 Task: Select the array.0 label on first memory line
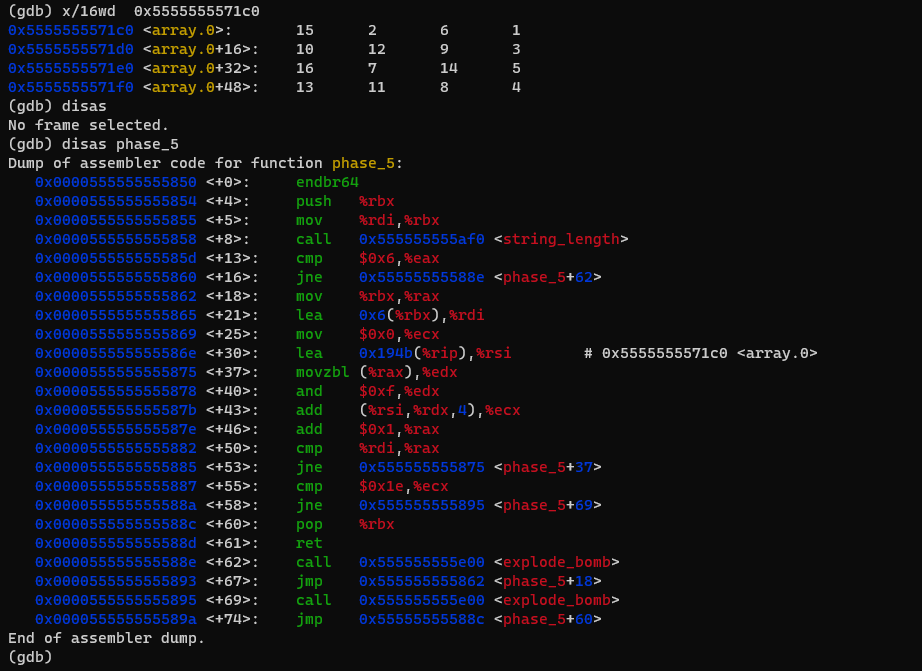(x=190, y=30)
